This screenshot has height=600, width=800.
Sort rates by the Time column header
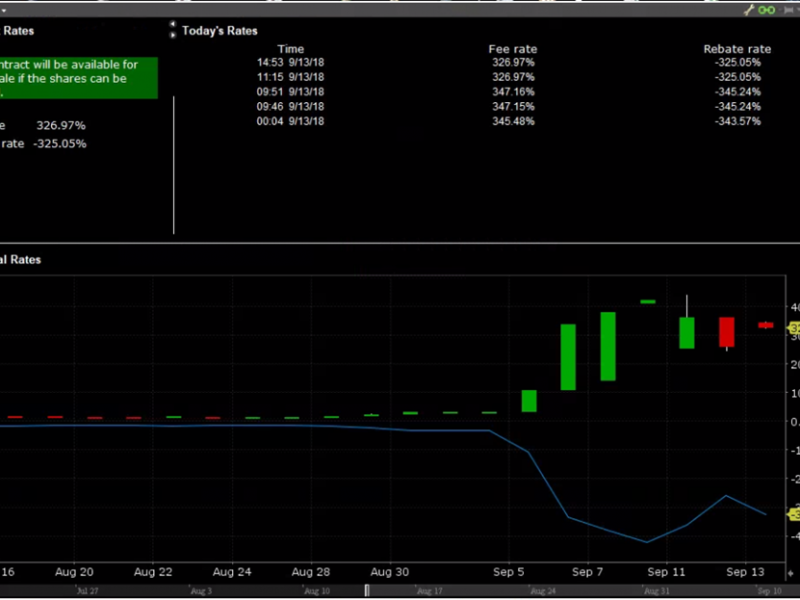tap(290, 49)
